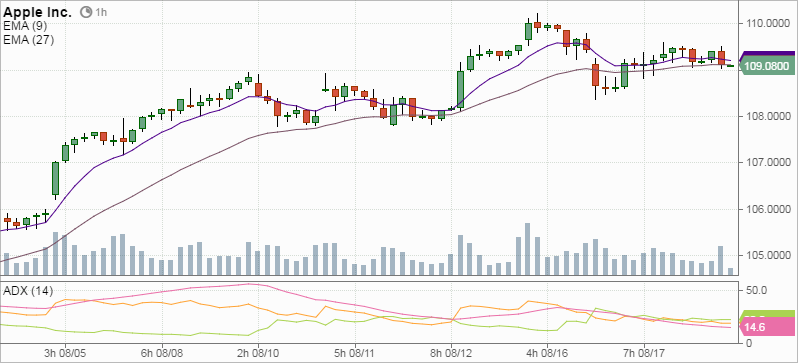798x363 pixels.
Task: Select the EMA (9) indicator label
Action: tap(25, 27)
